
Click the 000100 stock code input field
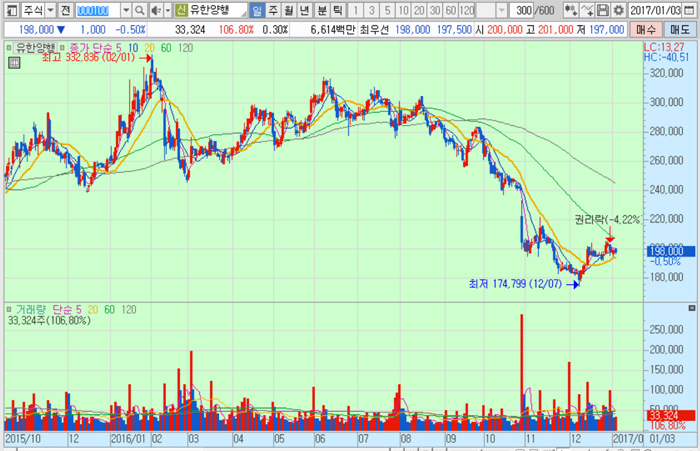click(x=97, y=10)
